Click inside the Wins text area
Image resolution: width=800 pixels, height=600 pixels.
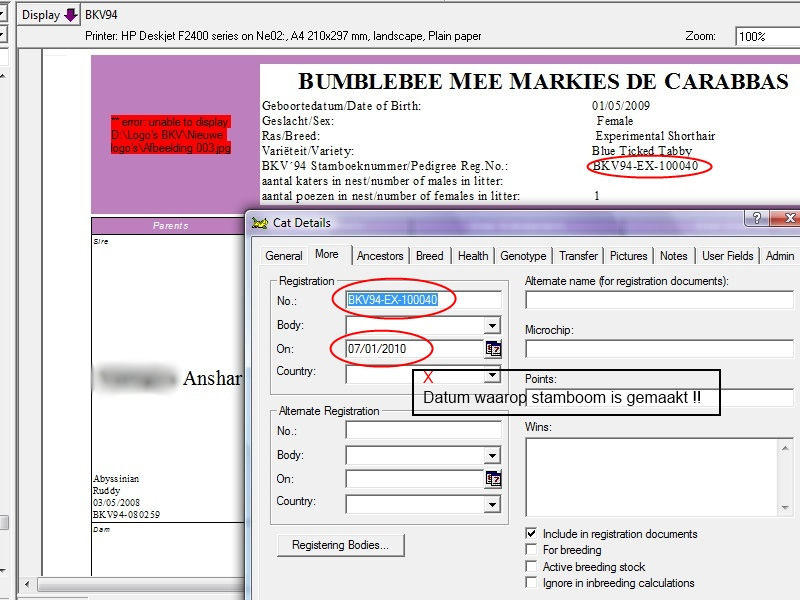pyautogui.click(x=652, y=478)
